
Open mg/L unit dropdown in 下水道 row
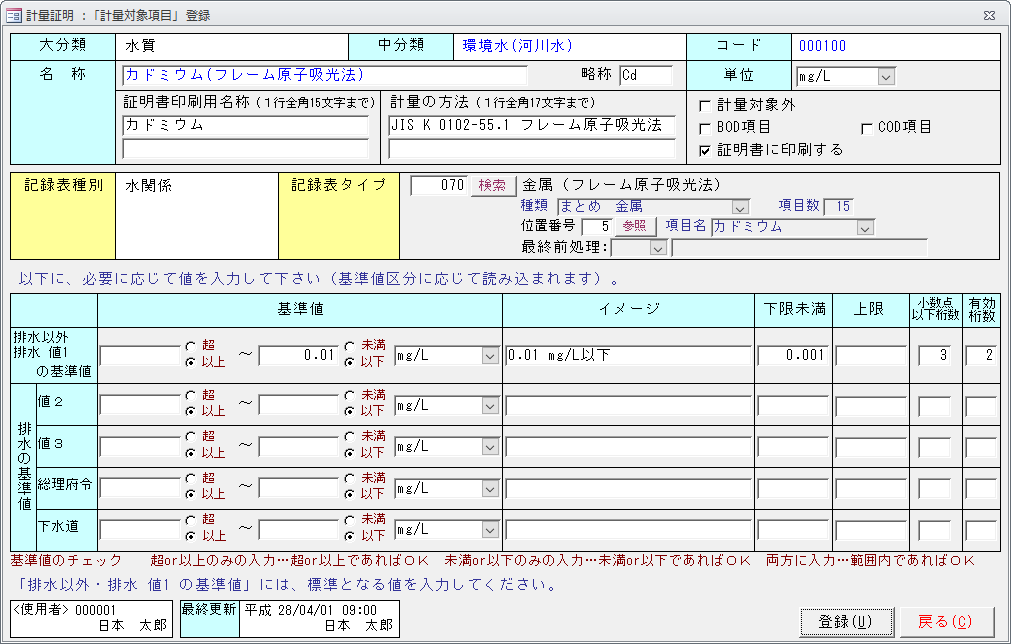[489, 531]
